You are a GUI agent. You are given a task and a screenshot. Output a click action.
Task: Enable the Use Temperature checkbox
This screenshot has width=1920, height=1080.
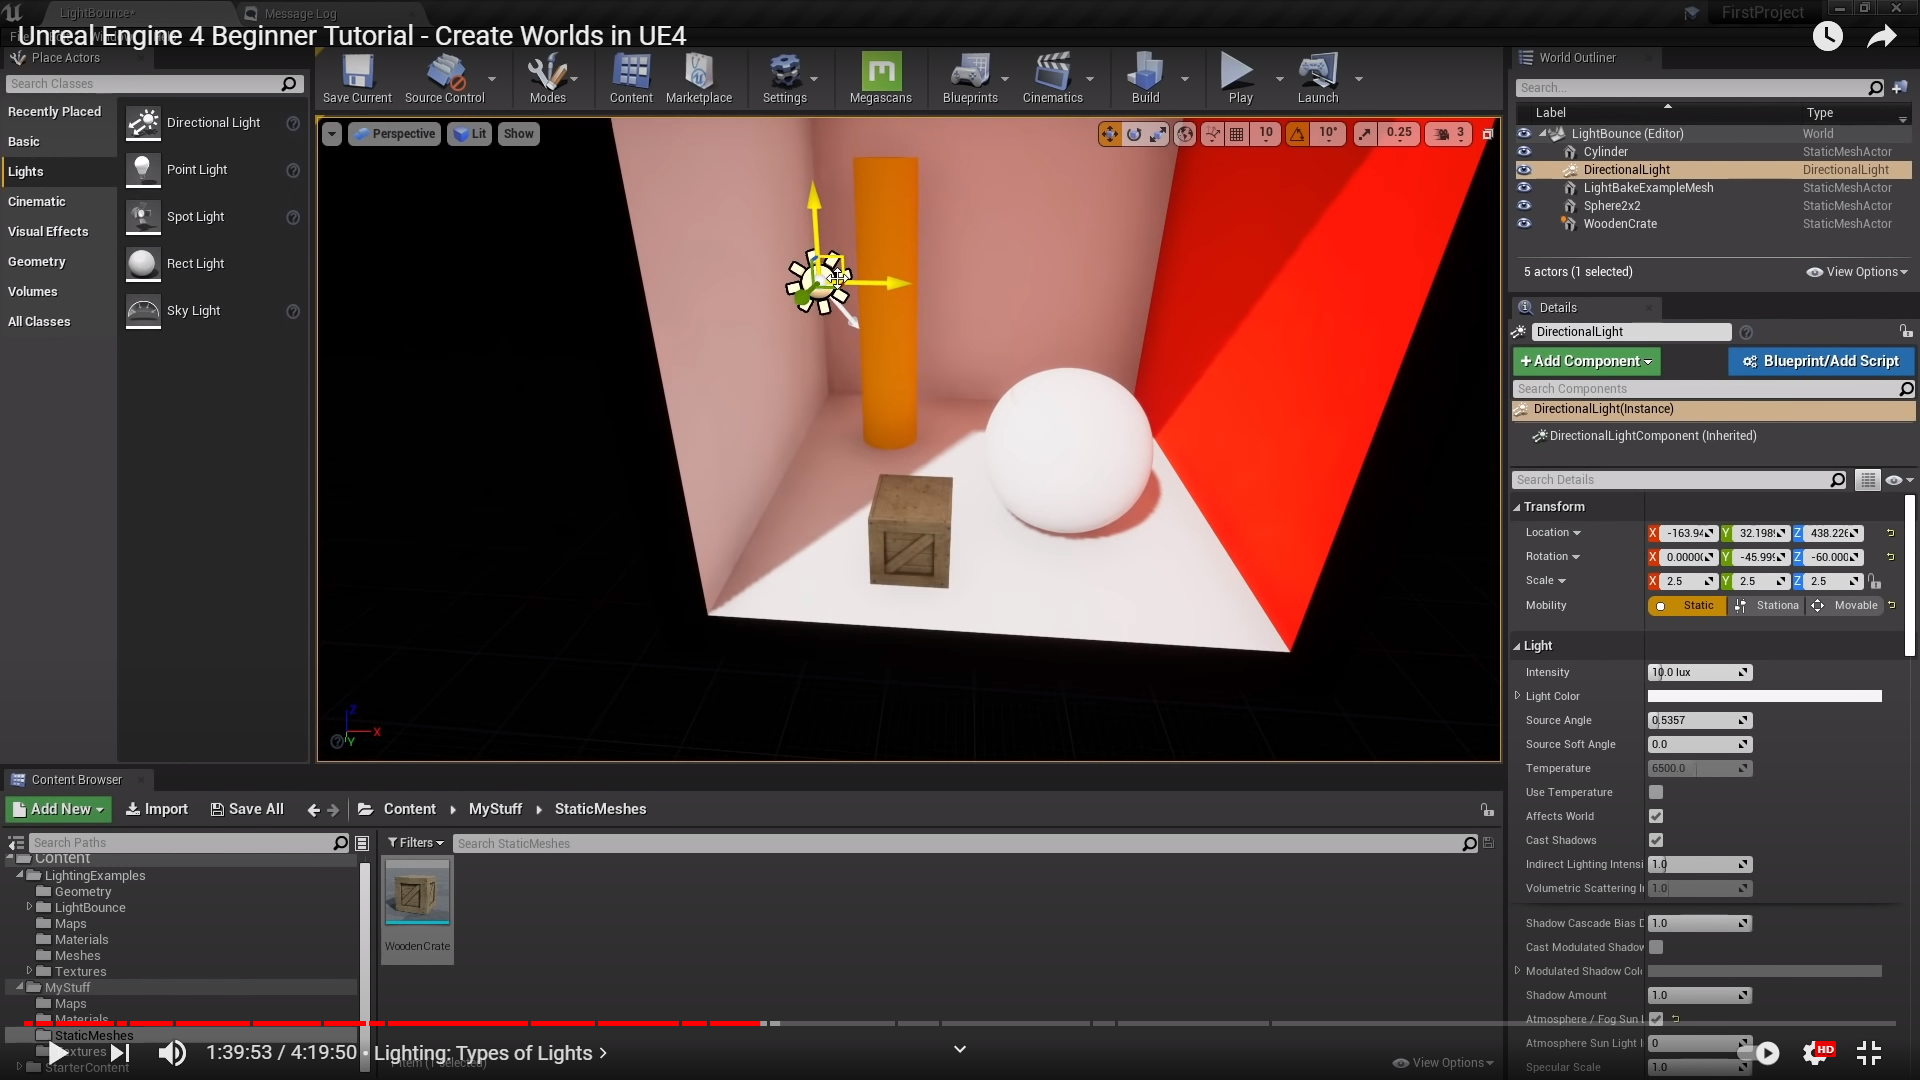tap(1656, 792)
